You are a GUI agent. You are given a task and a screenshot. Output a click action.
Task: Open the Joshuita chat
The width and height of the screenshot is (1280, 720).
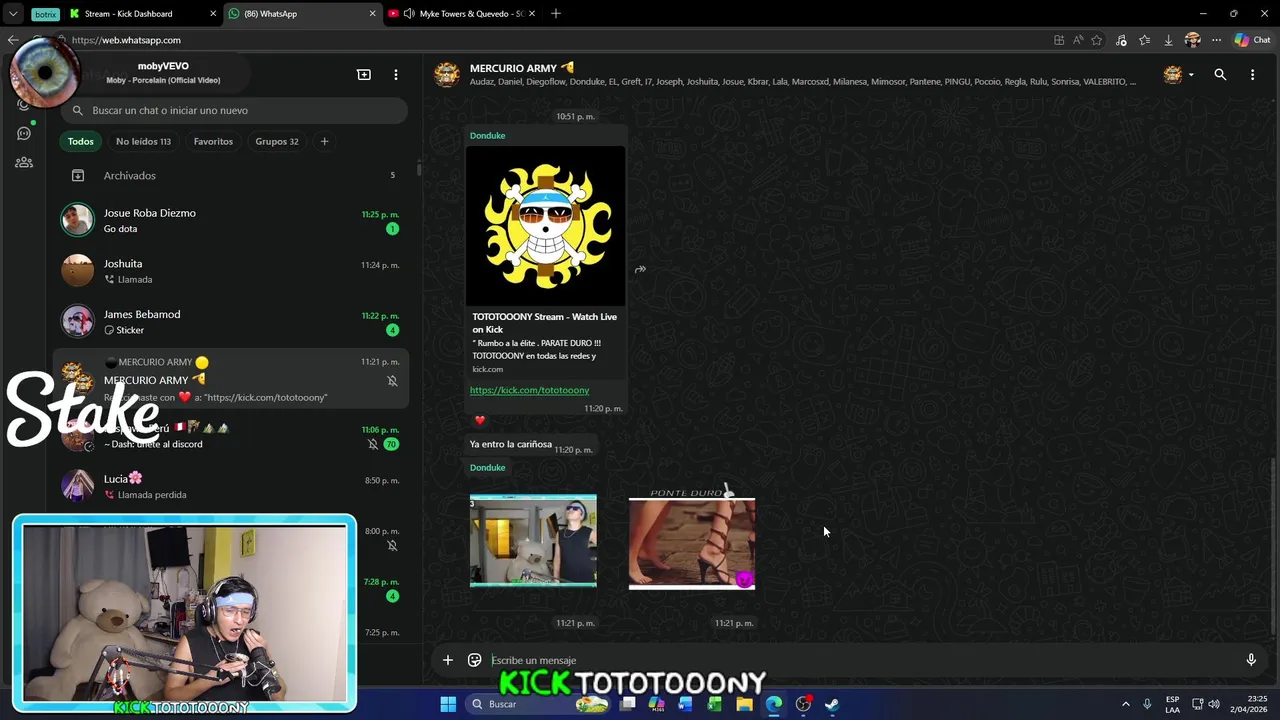point(232,271)
